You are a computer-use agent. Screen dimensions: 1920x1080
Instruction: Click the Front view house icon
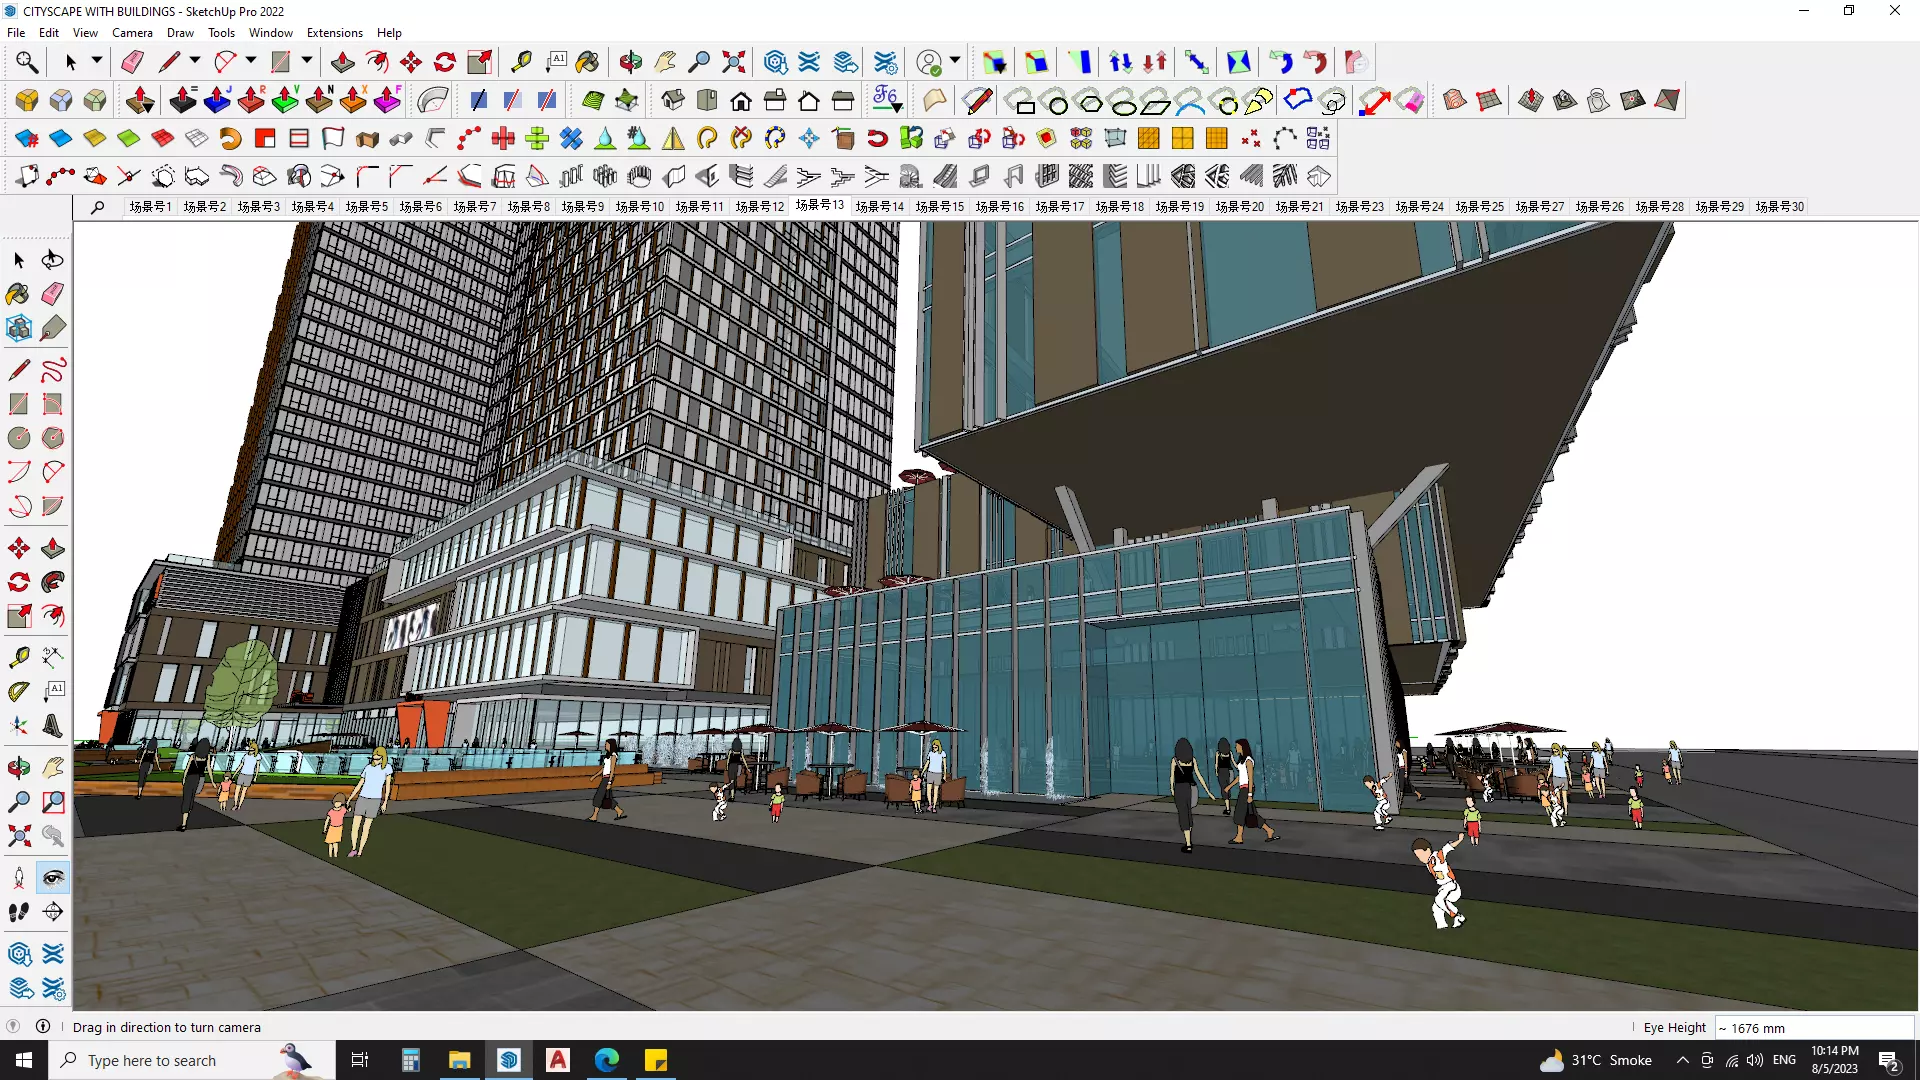741,100
